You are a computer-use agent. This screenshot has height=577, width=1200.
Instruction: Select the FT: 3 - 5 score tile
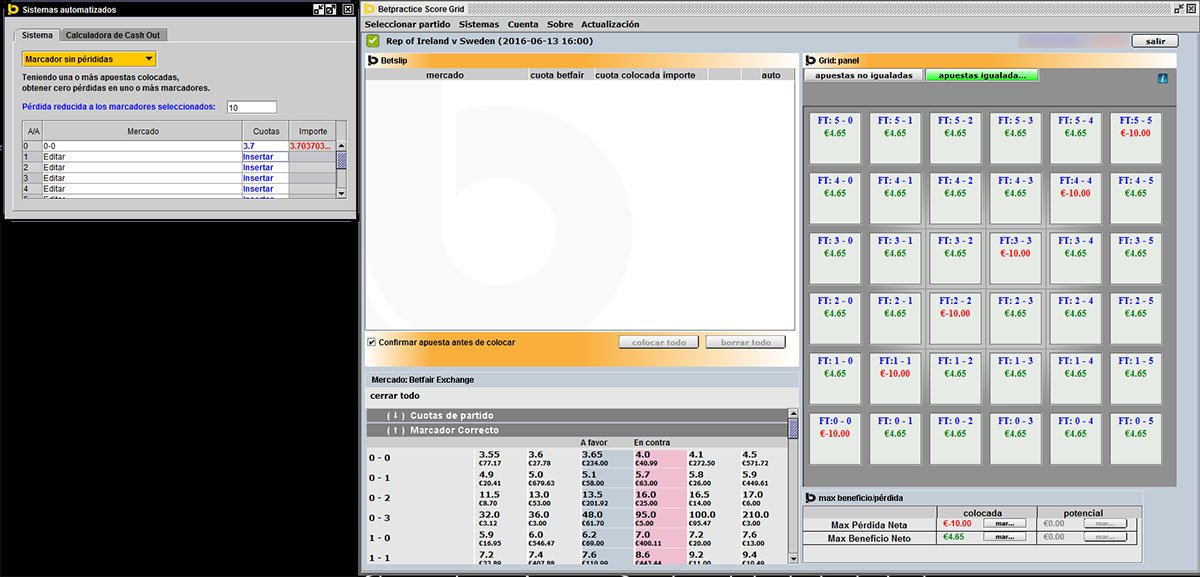pyautogui.click(x=1135, y=256)
